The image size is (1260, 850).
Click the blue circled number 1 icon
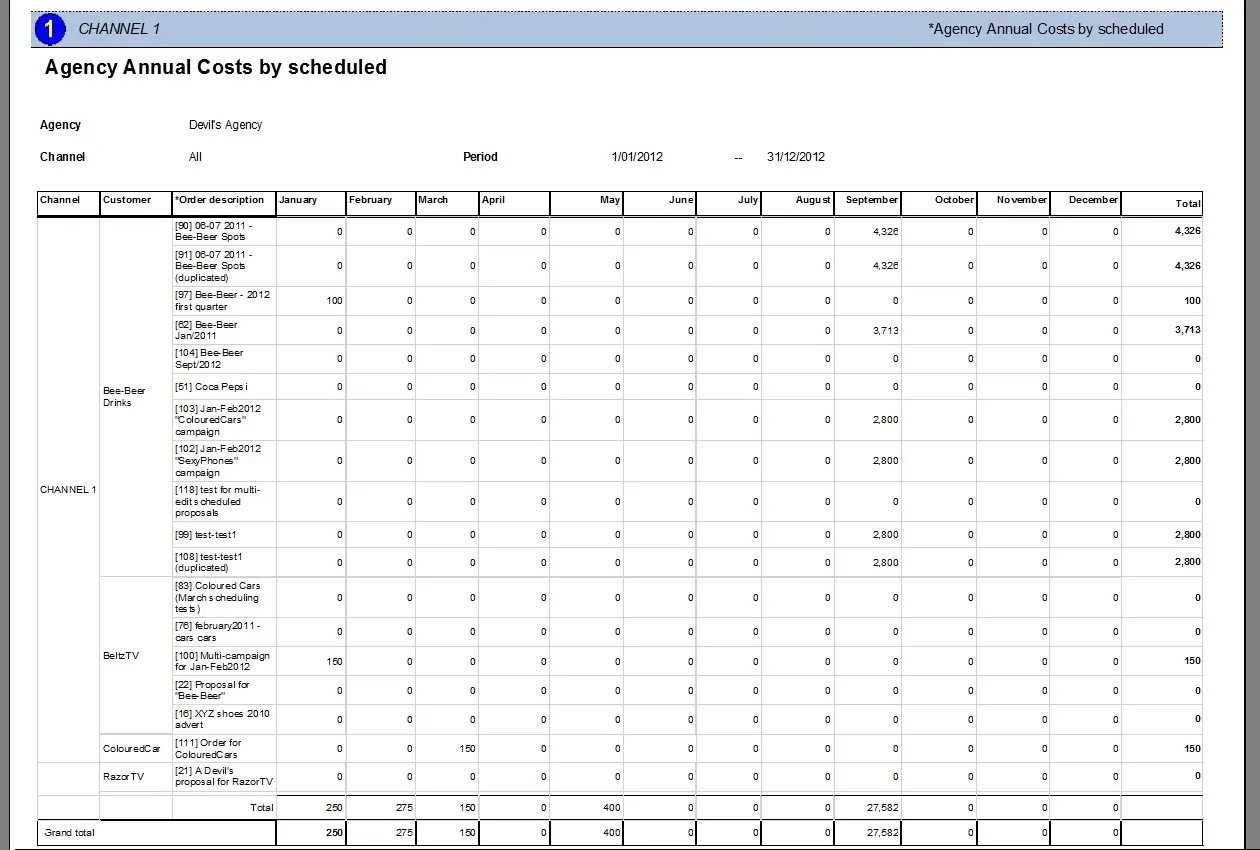tap(49, 29)
